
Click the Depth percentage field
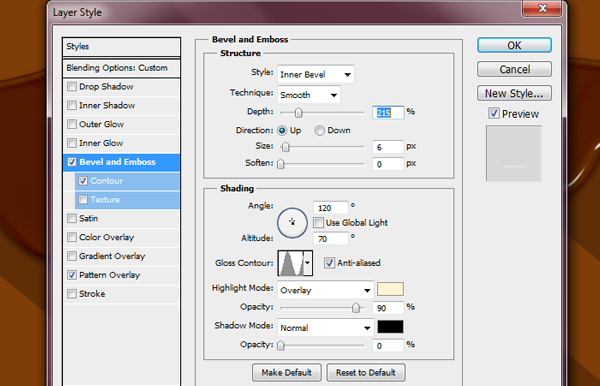click(388, 113)
